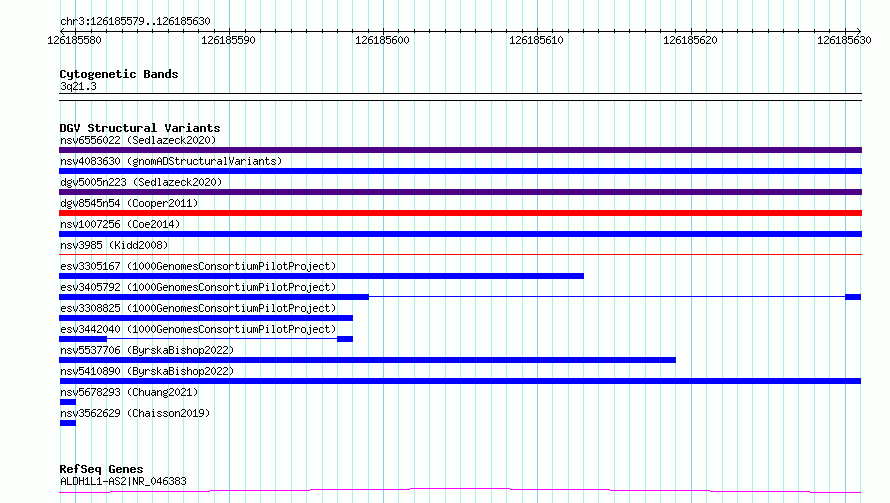The image size is (890, 503).
Task: Click purple bar under dgv5005n223
Action: pos(460,192)
